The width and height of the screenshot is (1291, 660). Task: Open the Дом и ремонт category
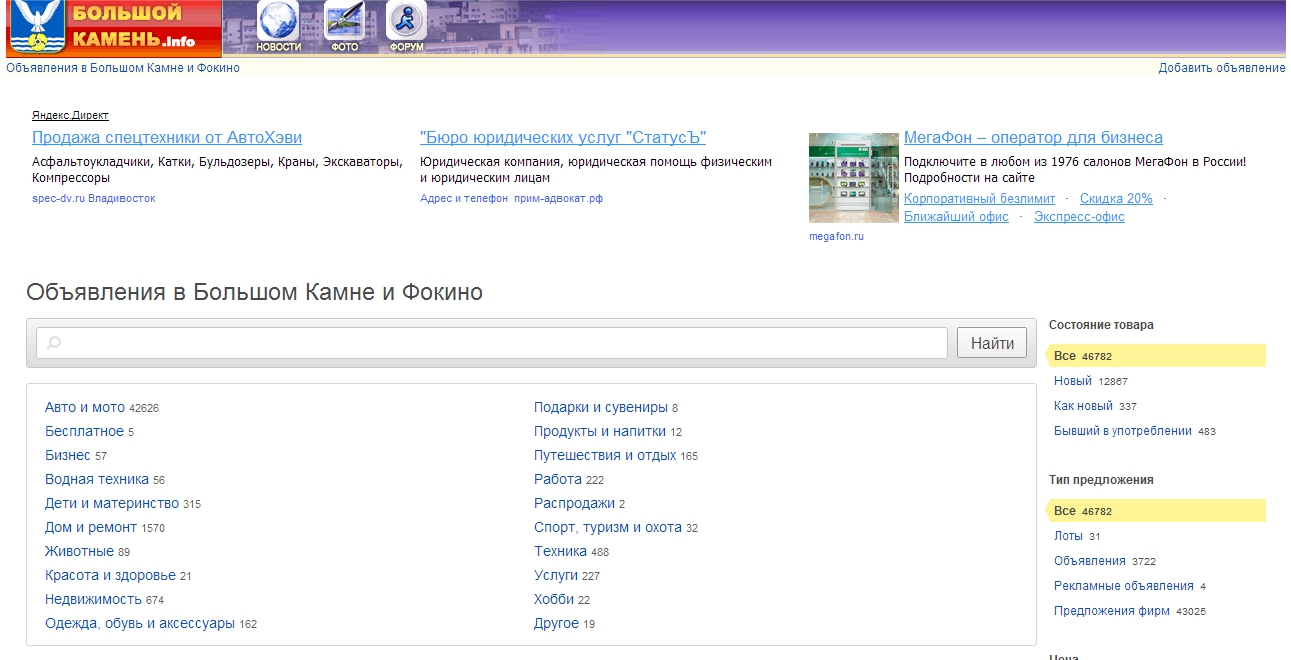pos(91,527)
